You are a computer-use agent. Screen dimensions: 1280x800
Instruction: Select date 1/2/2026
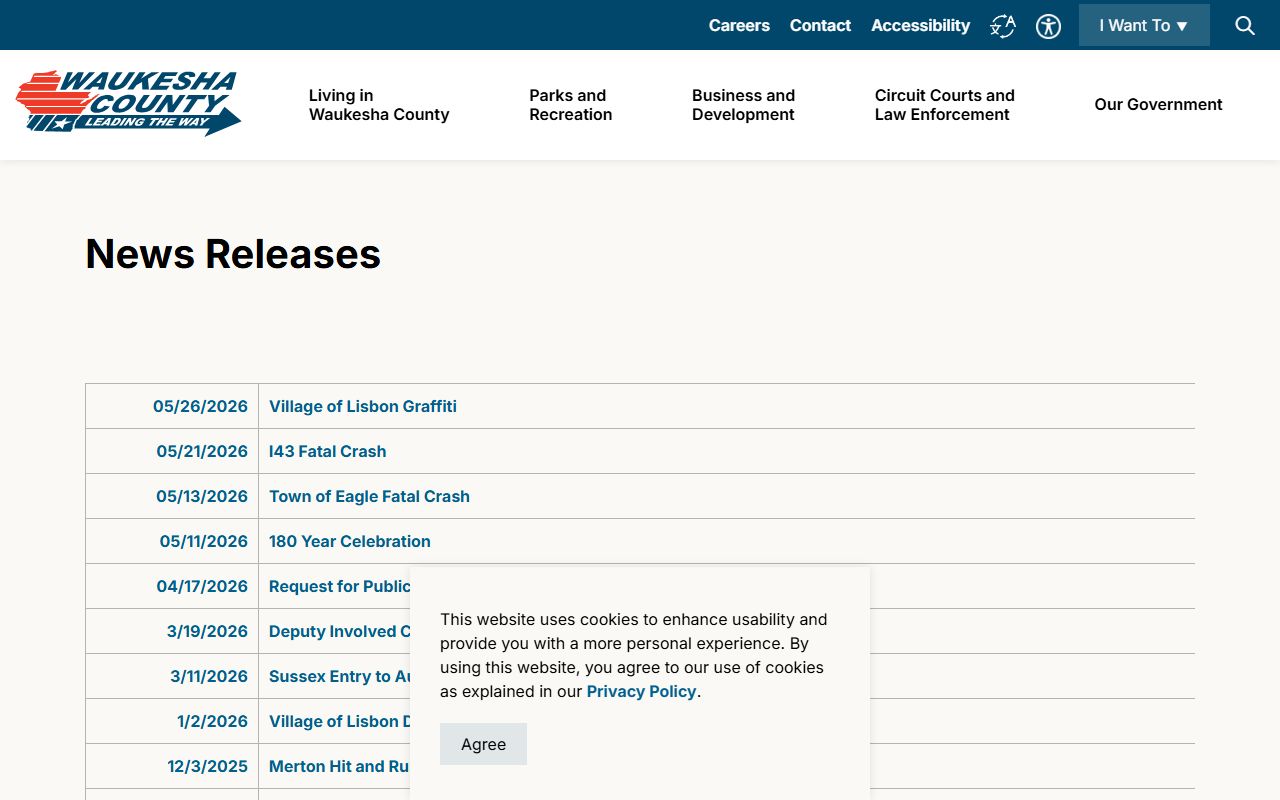212,721
